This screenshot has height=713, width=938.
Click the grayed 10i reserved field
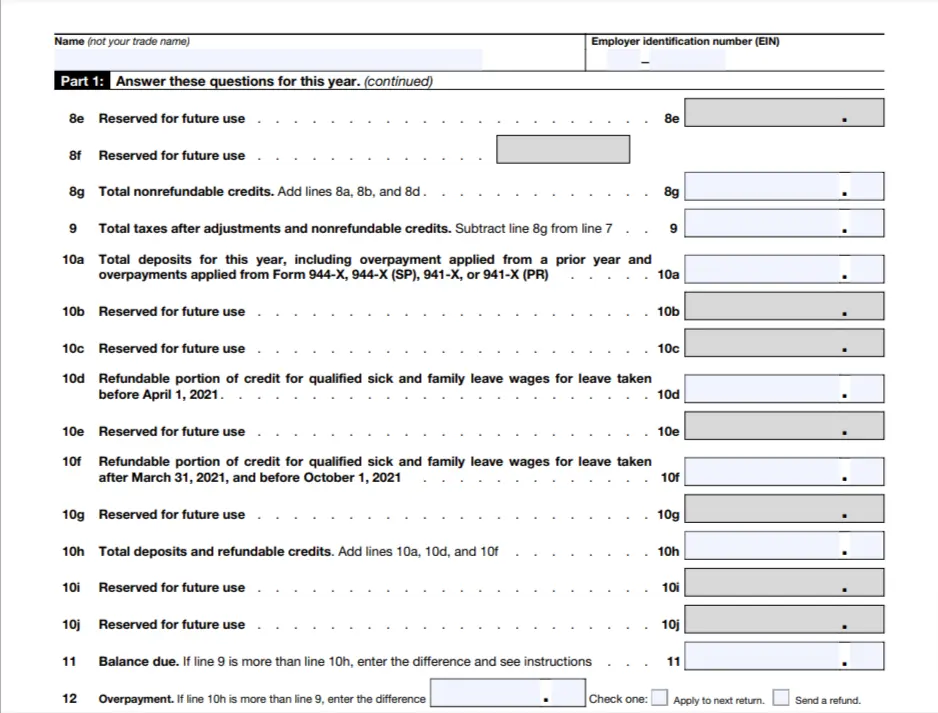[x=784, y=583]
